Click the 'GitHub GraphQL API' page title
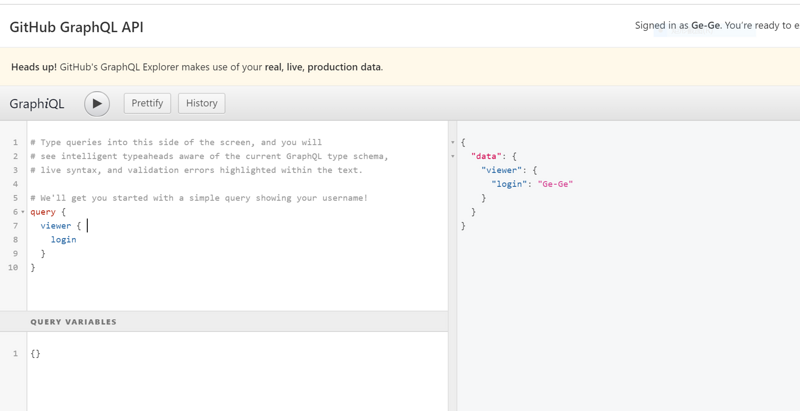This screenshot has height=411, width=800. (x=77, y=27)
